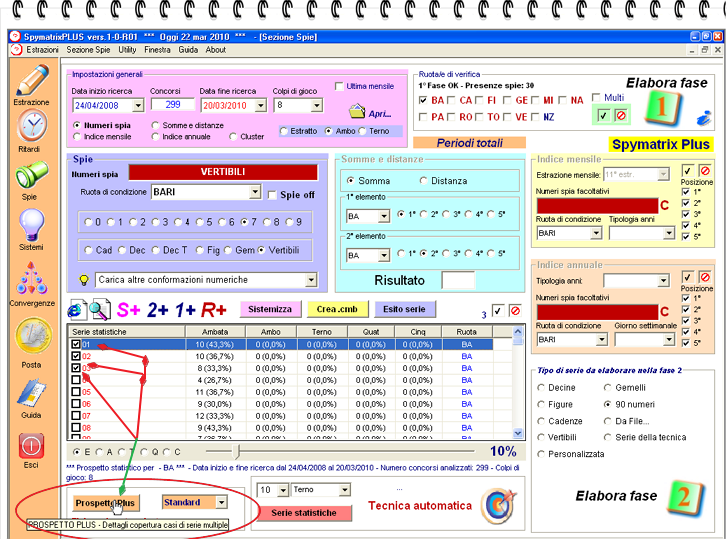Click the Ritardi clock icon

point(31,126)
